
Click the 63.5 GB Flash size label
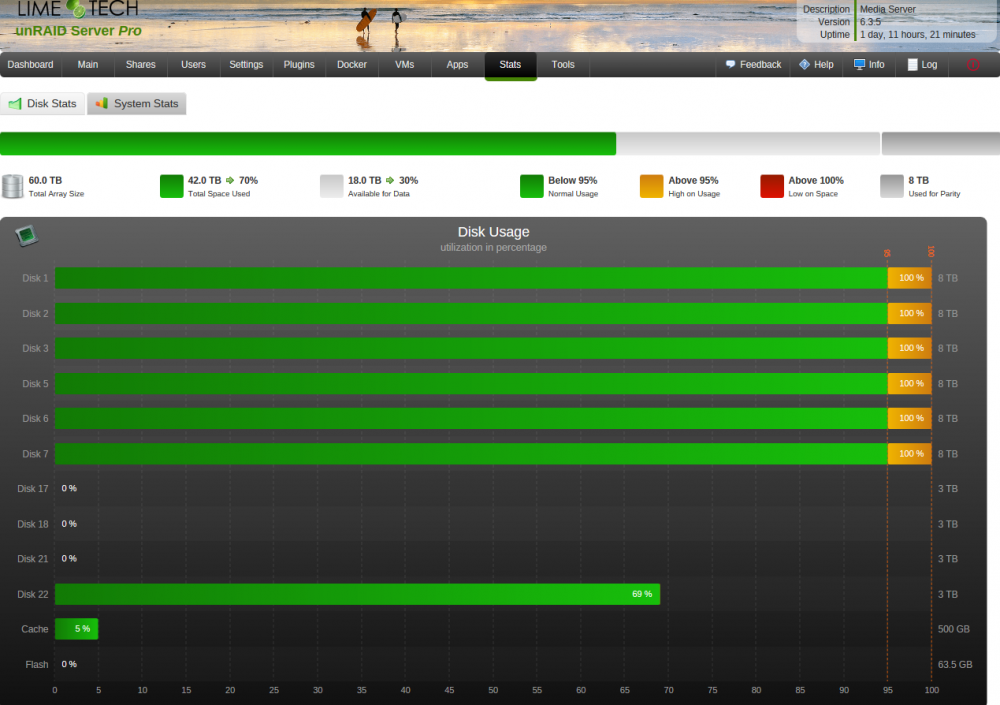click(x=955, y=664)
